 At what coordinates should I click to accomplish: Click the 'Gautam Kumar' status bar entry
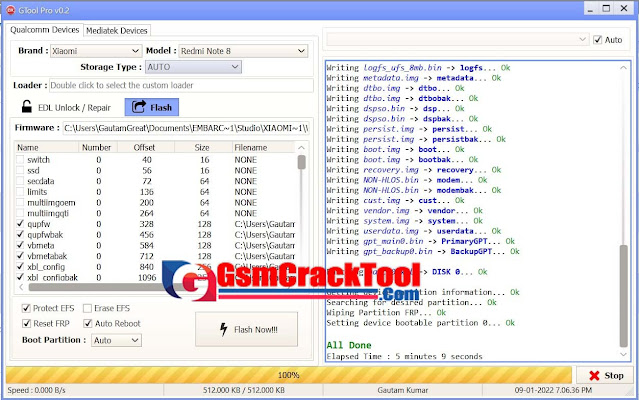tap(403, 390)
